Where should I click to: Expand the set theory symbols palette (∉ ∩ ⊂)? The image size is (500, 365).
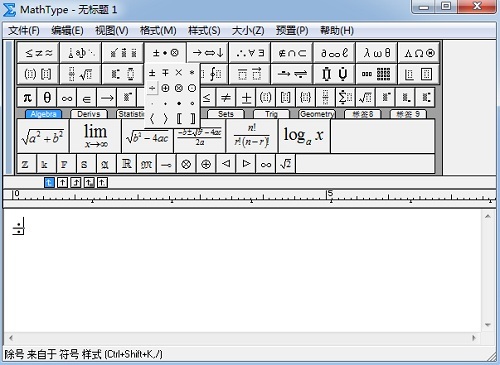[x=292, y=53]
